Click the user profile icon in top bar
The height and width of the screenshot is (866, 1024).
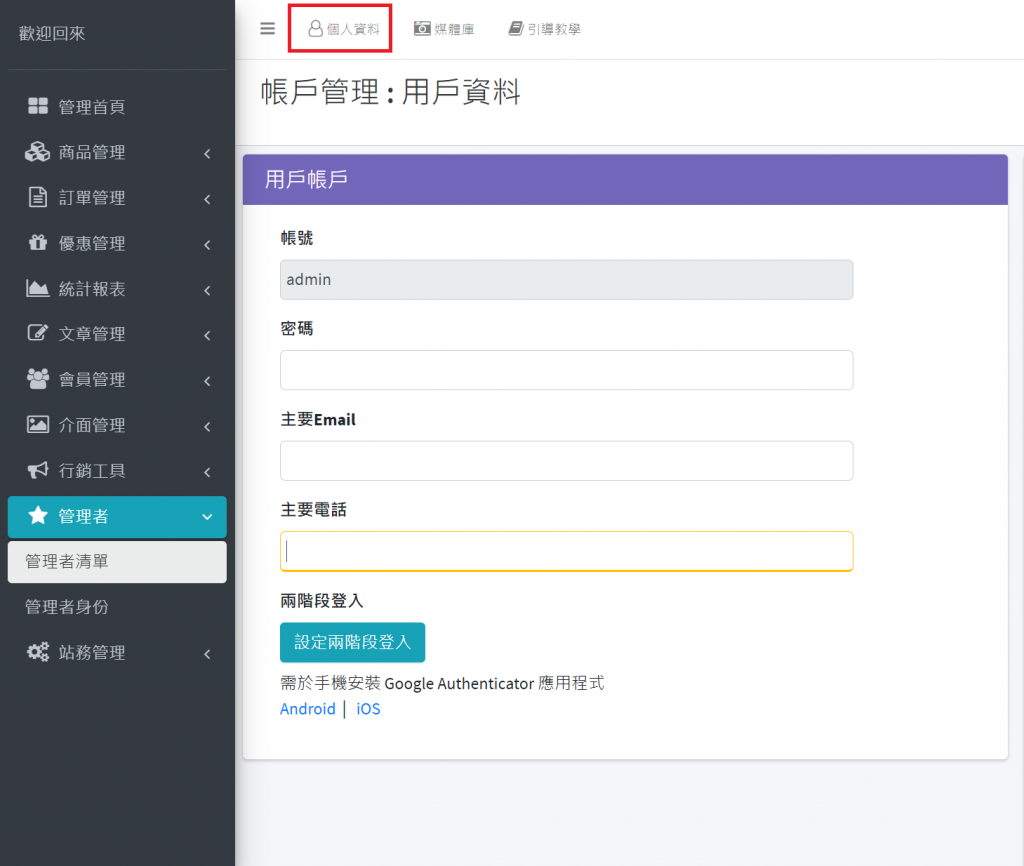tap(315, 29)
